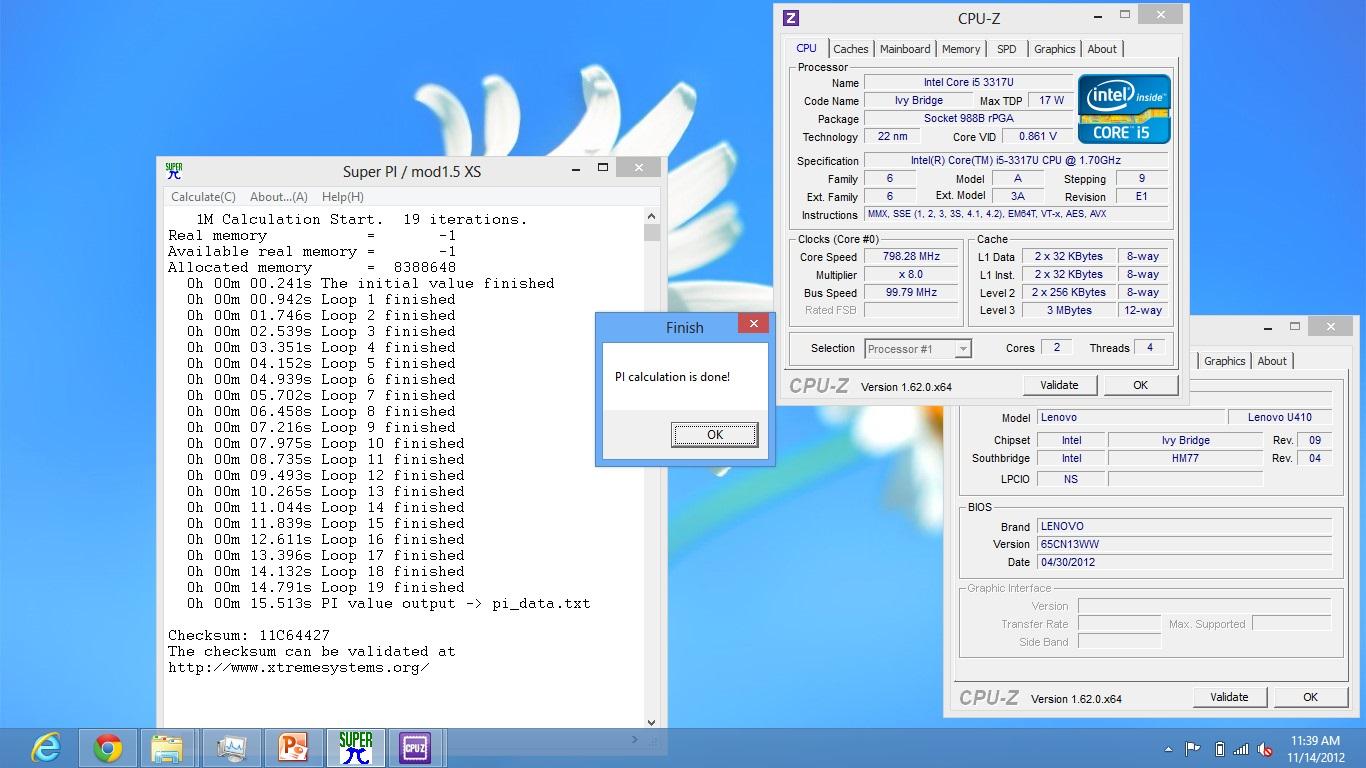Switch to the SPD tab
Viewport: 1366px width, 768px height.
1007,49
